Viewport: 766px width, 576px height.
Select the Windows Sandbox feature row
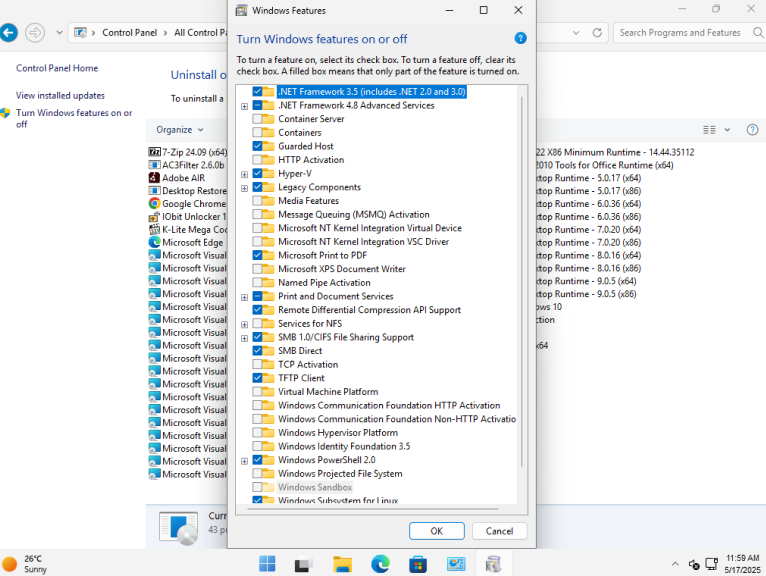315,487
